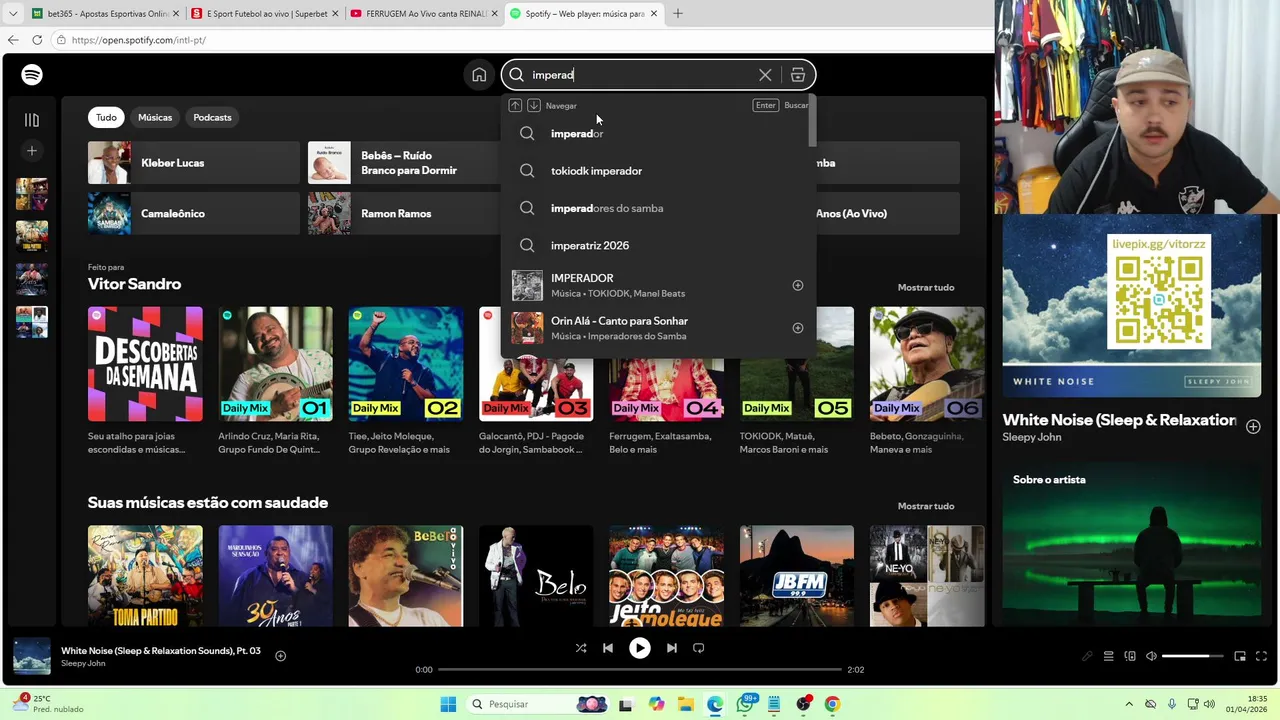
Task: Adjust the volume slider
Action: 1192,656
